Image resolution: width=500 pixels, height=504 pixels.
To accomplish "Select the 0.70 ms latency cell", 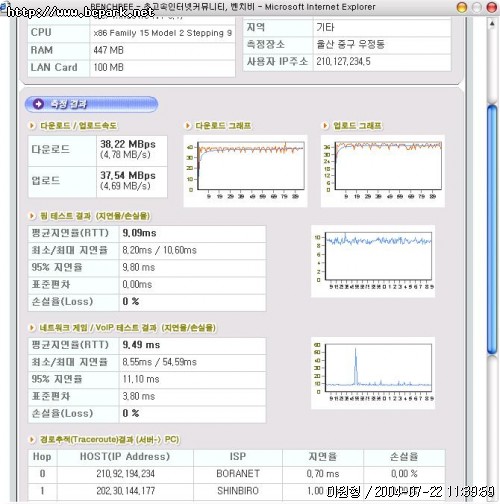I will (323, 474).
